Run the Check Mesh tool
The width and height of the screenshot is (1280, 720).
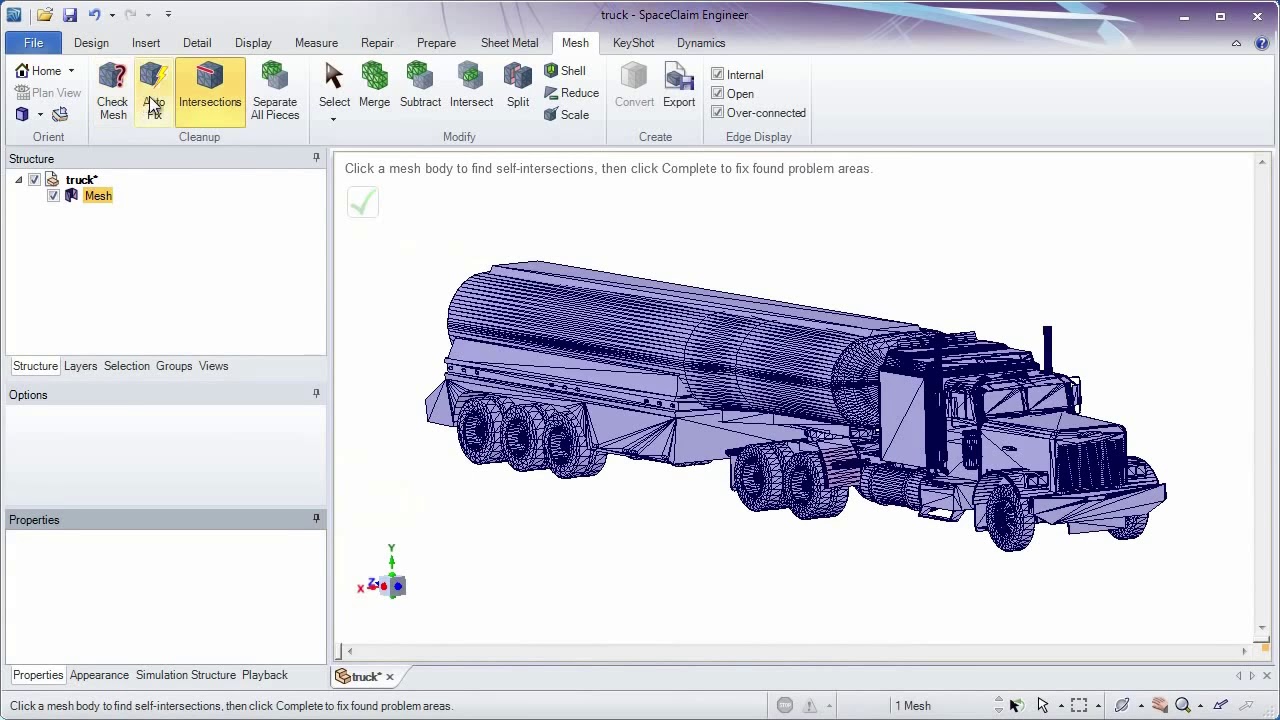[112, 91]
